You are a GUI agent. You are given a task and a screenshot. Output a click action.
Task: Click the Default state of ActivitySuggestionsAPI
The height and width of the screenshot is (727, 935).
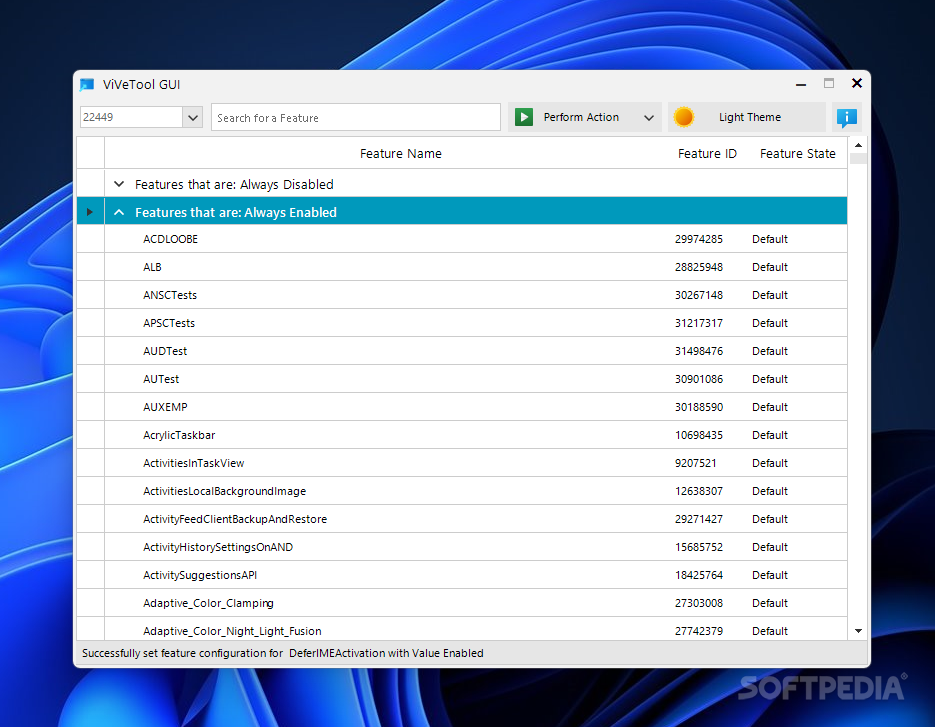[x=769, y=576]
